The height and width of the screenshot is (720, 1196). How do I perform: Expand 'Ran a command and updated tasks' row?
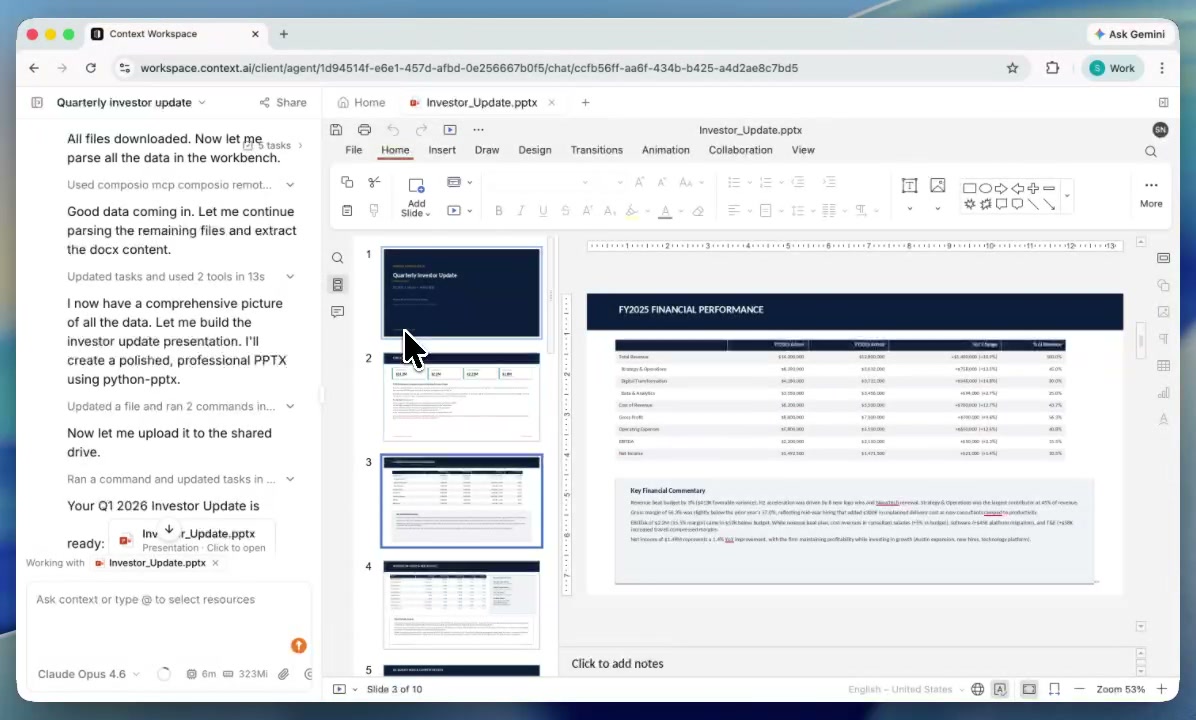point(181,479)
